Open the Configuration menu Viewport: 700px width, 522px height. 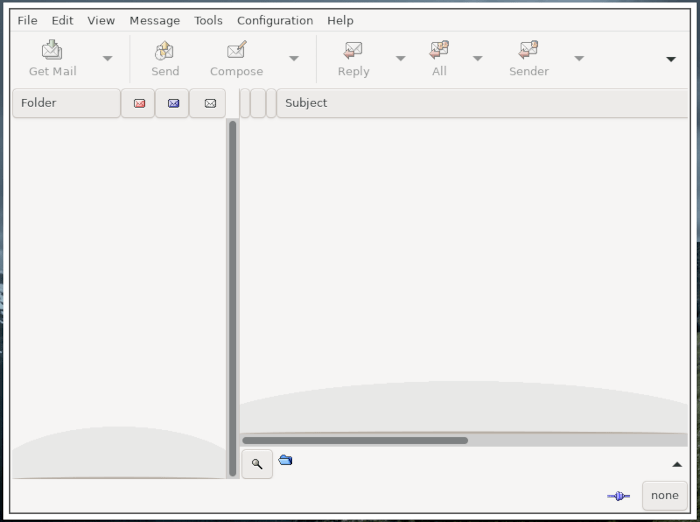tap(275, 21)
